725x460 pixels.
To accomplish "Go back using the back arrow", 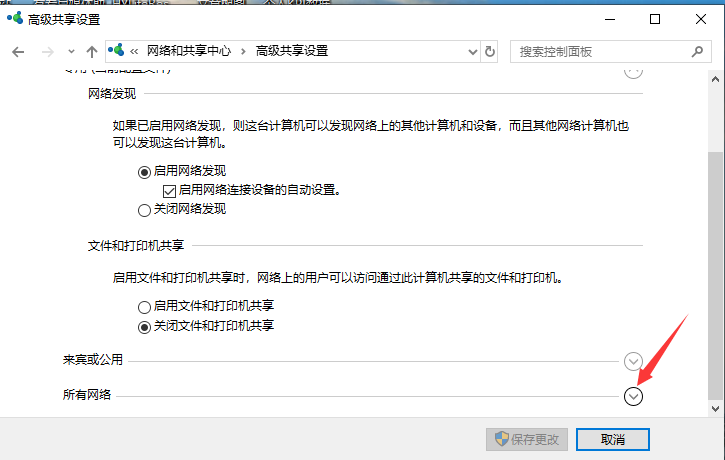I will click(x=18, y=51).
